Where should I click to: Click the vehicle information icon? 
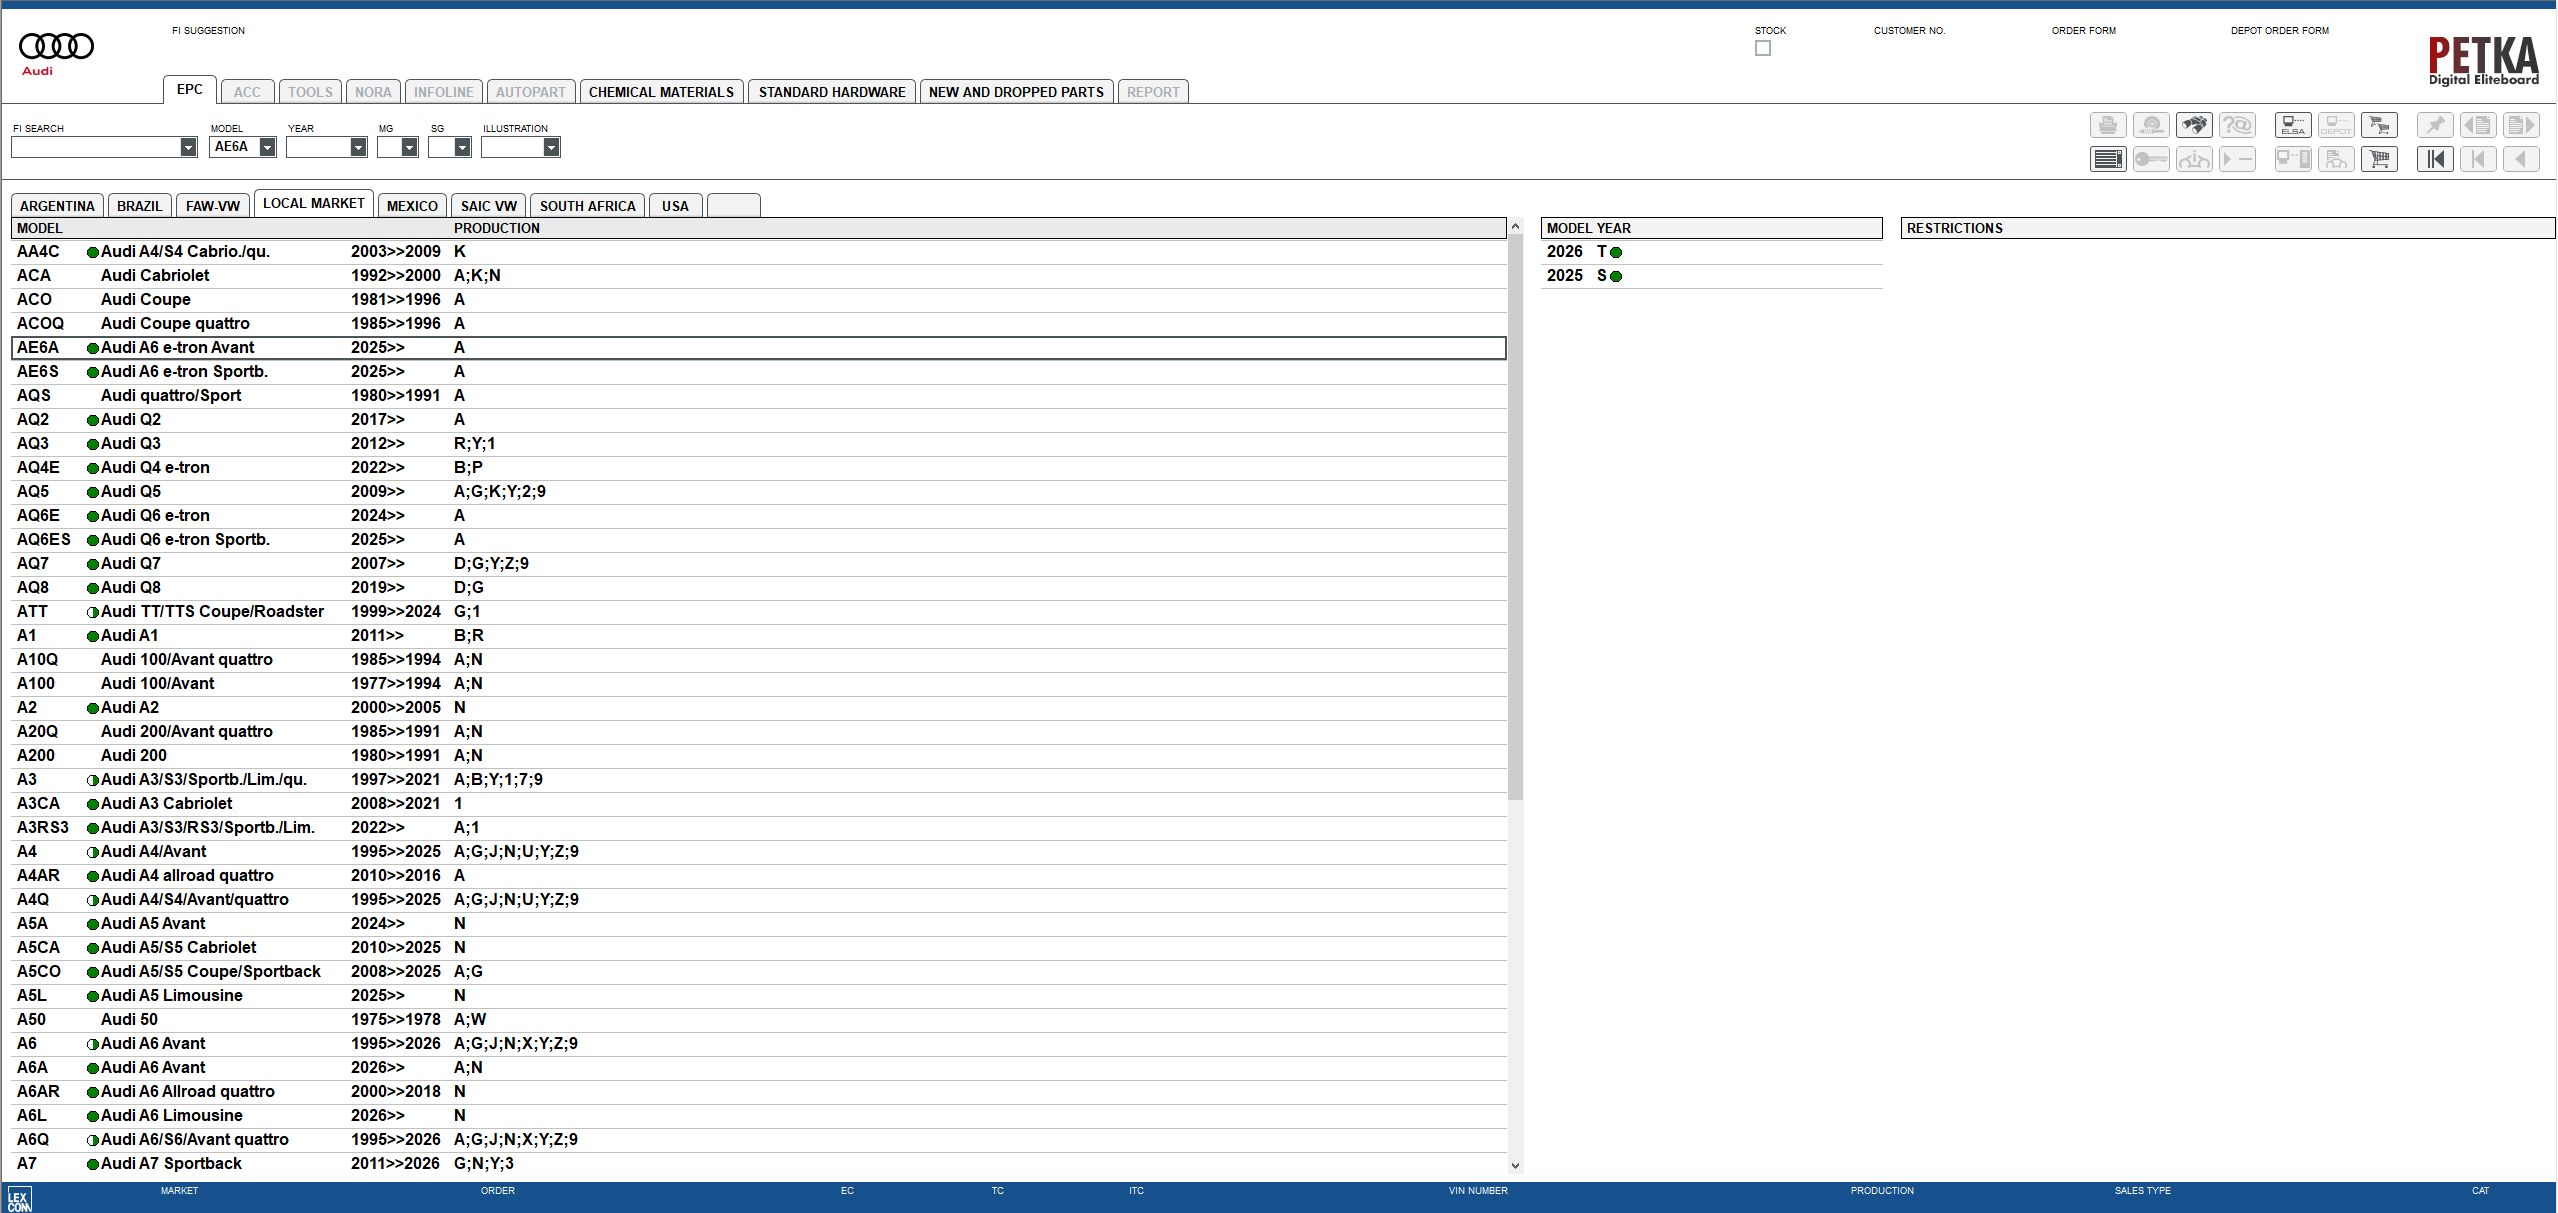tap(2194, 159)
